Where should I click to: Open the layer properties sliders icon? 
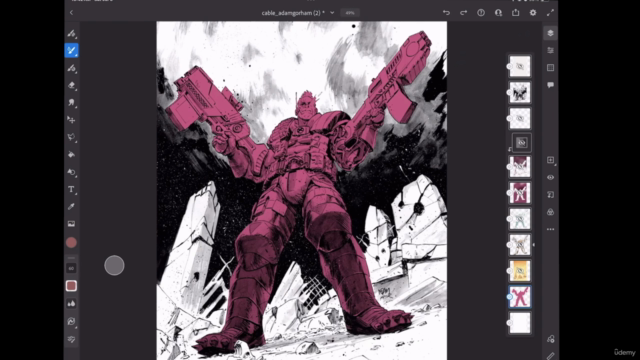[x=550, y=50]
